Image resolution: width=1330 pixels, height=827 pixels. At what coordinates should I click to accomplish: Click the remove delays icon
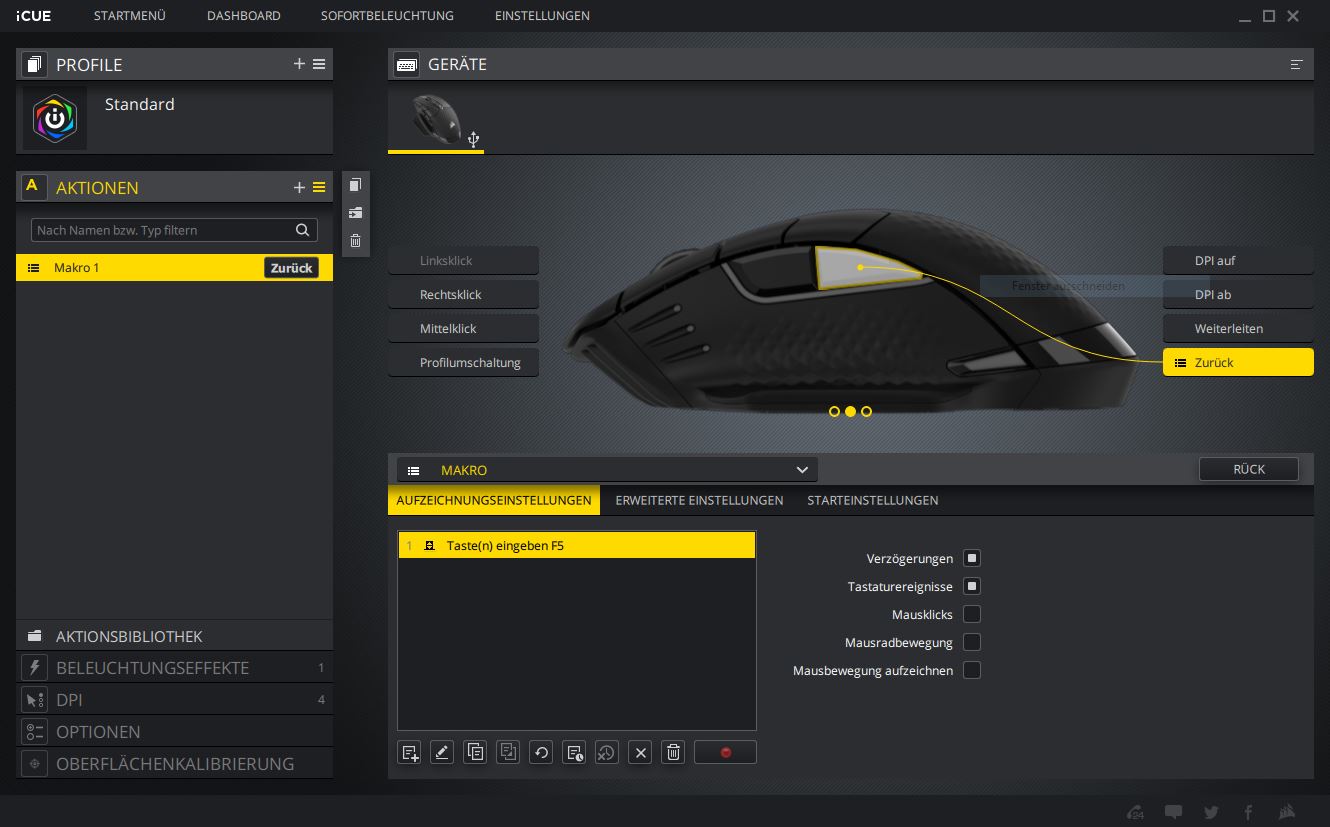click(607, 753)
